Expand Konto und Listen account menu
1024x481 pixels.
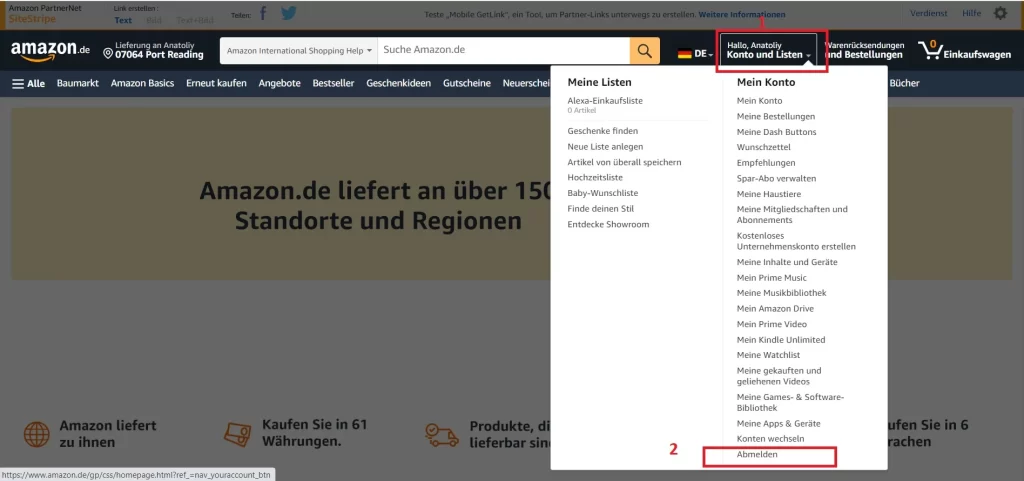coord(769,50)
